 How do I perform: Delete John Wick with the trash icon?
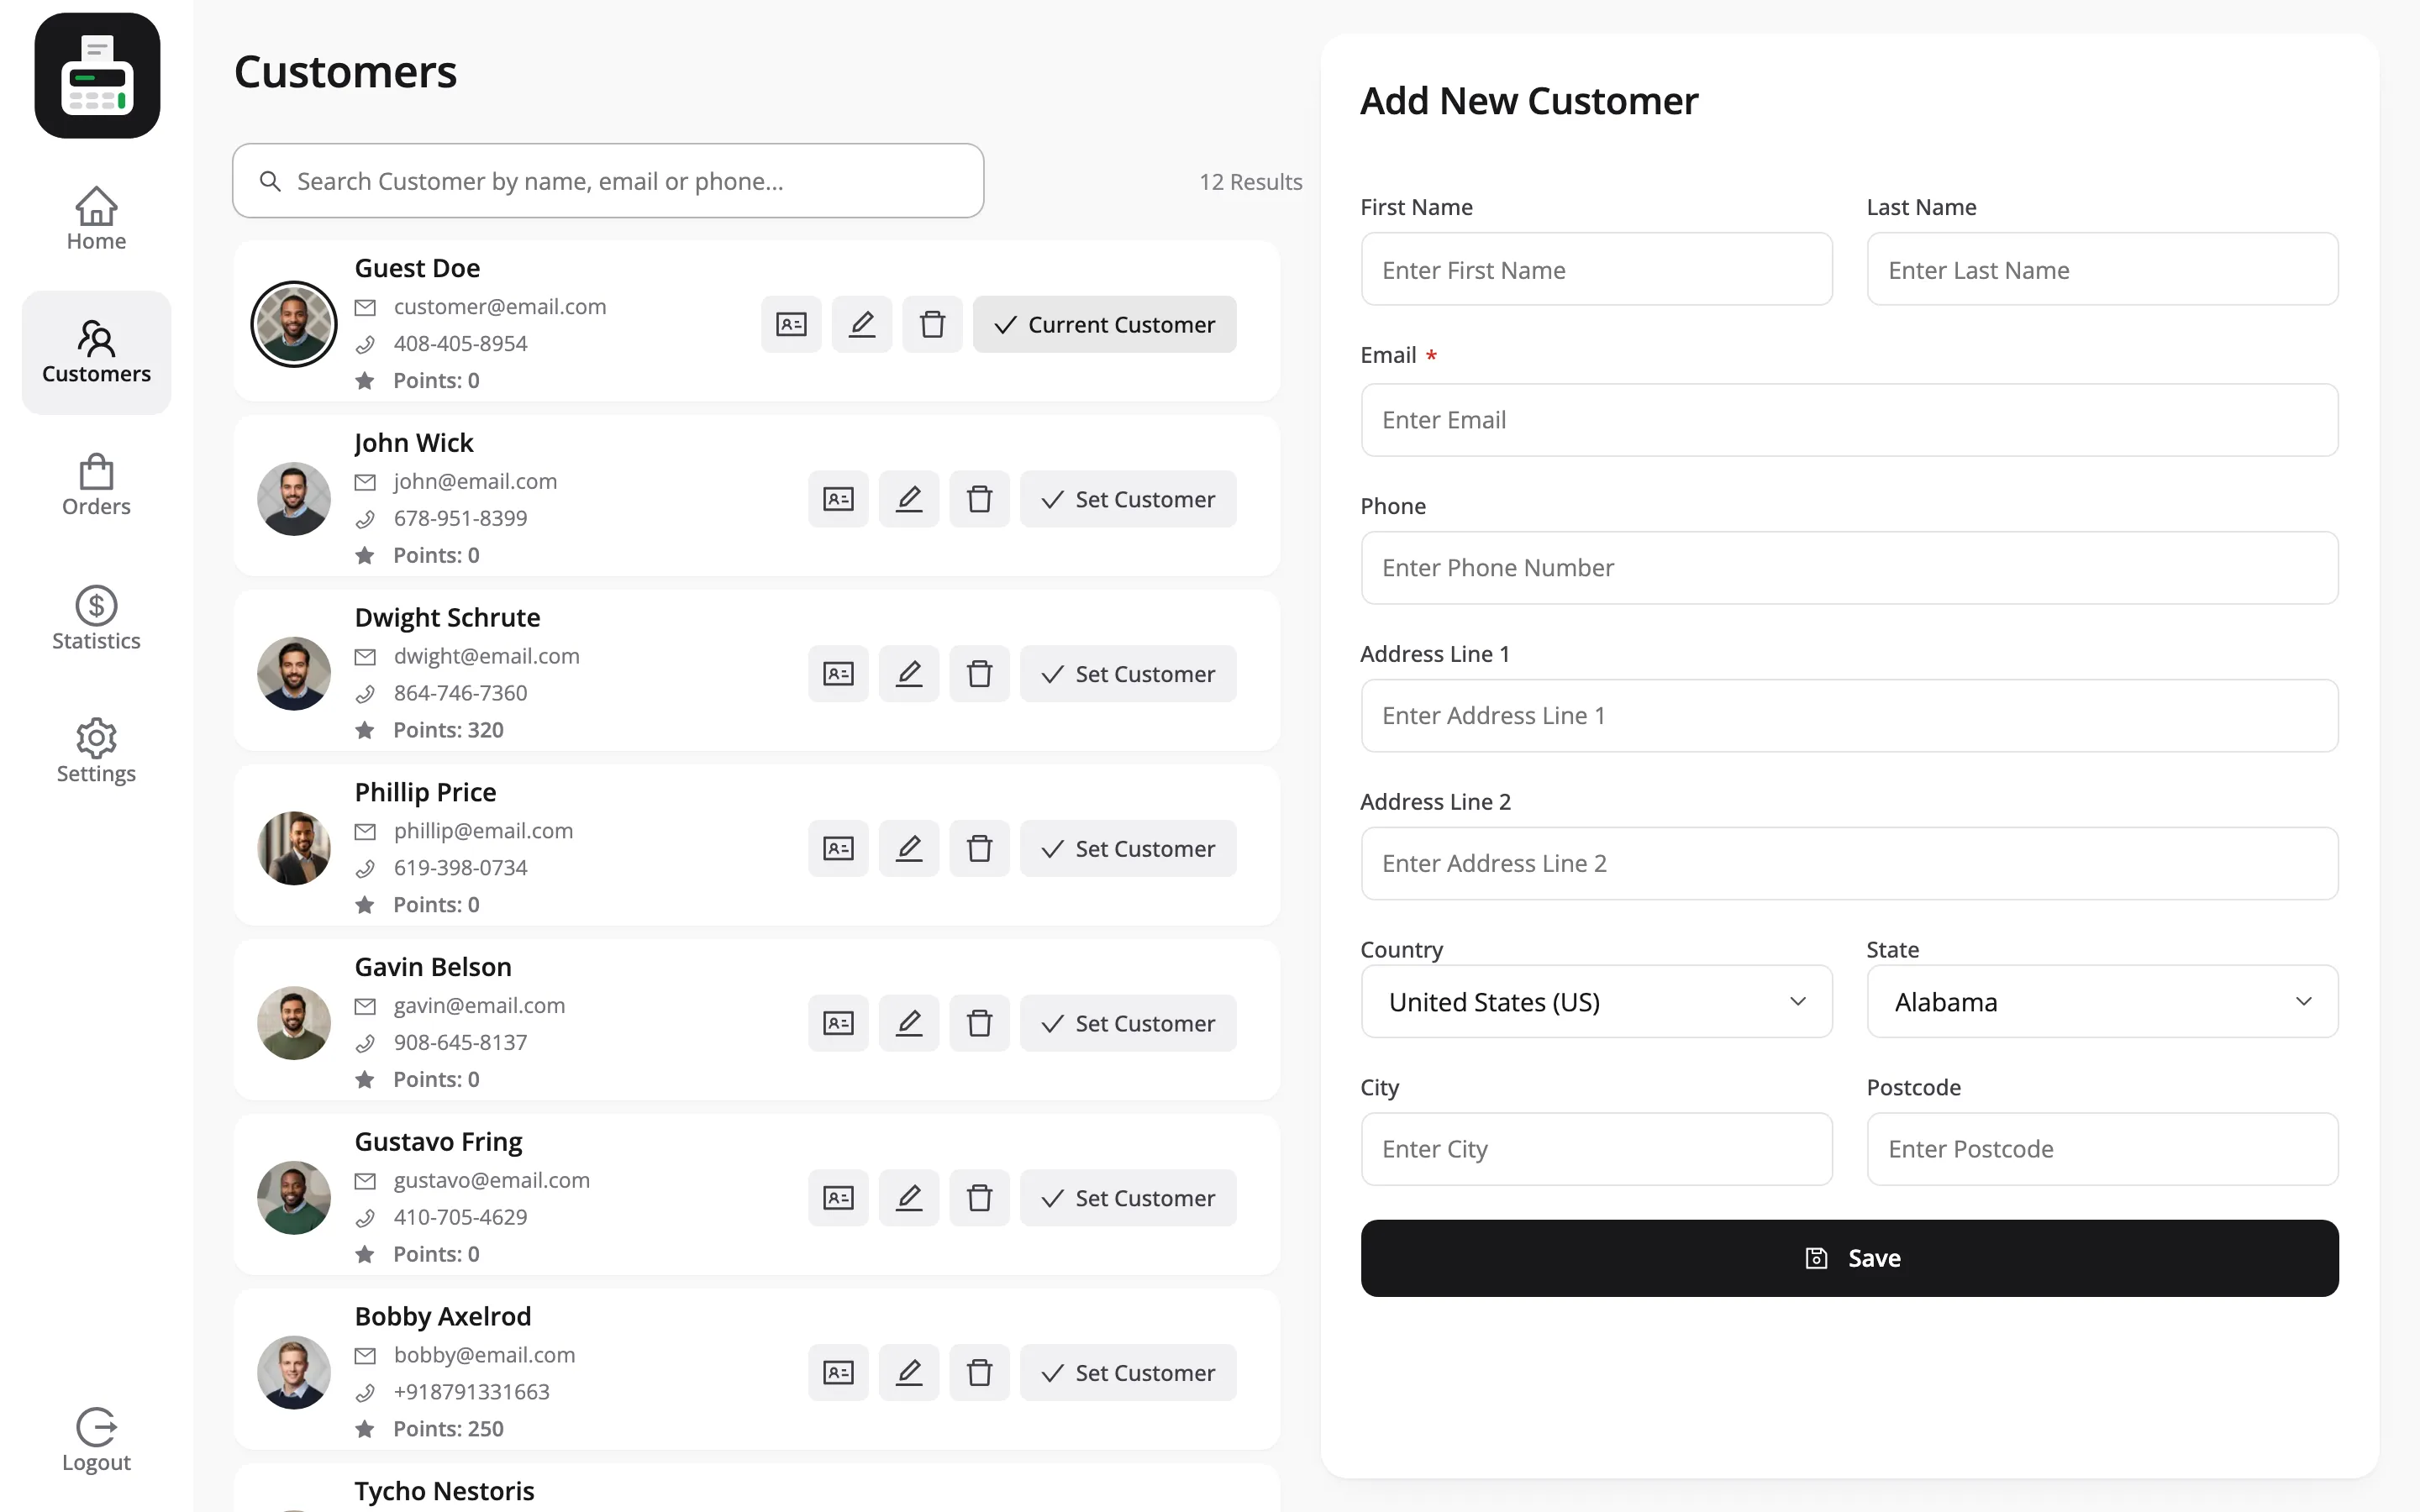coord(979,499)
